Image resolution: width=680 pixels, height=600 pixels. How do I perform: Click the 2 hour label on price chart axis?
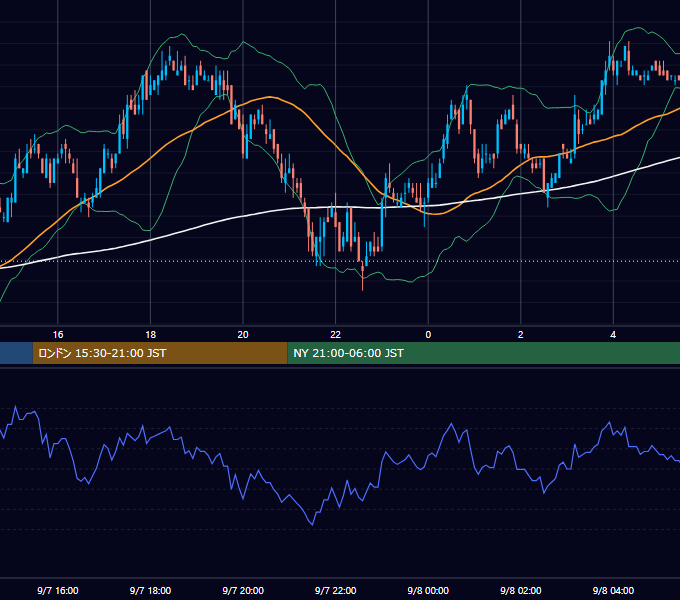coord(520,335)
